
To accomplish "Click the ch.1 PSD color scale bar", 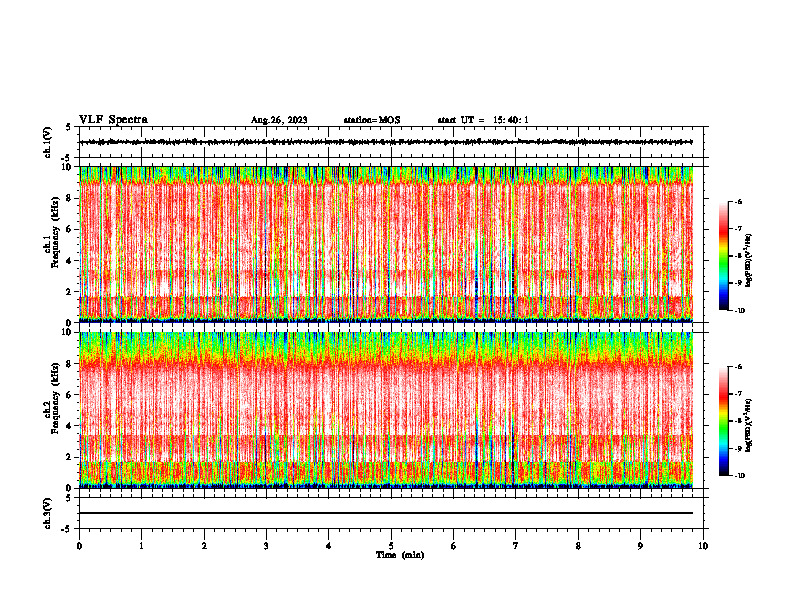I will (x=723, y=256).
